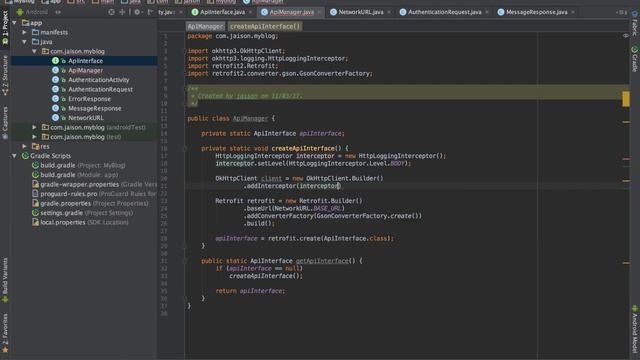Select settings.gradle file
The height and width of the screenshot is (360, 640).
click(87, 213)
